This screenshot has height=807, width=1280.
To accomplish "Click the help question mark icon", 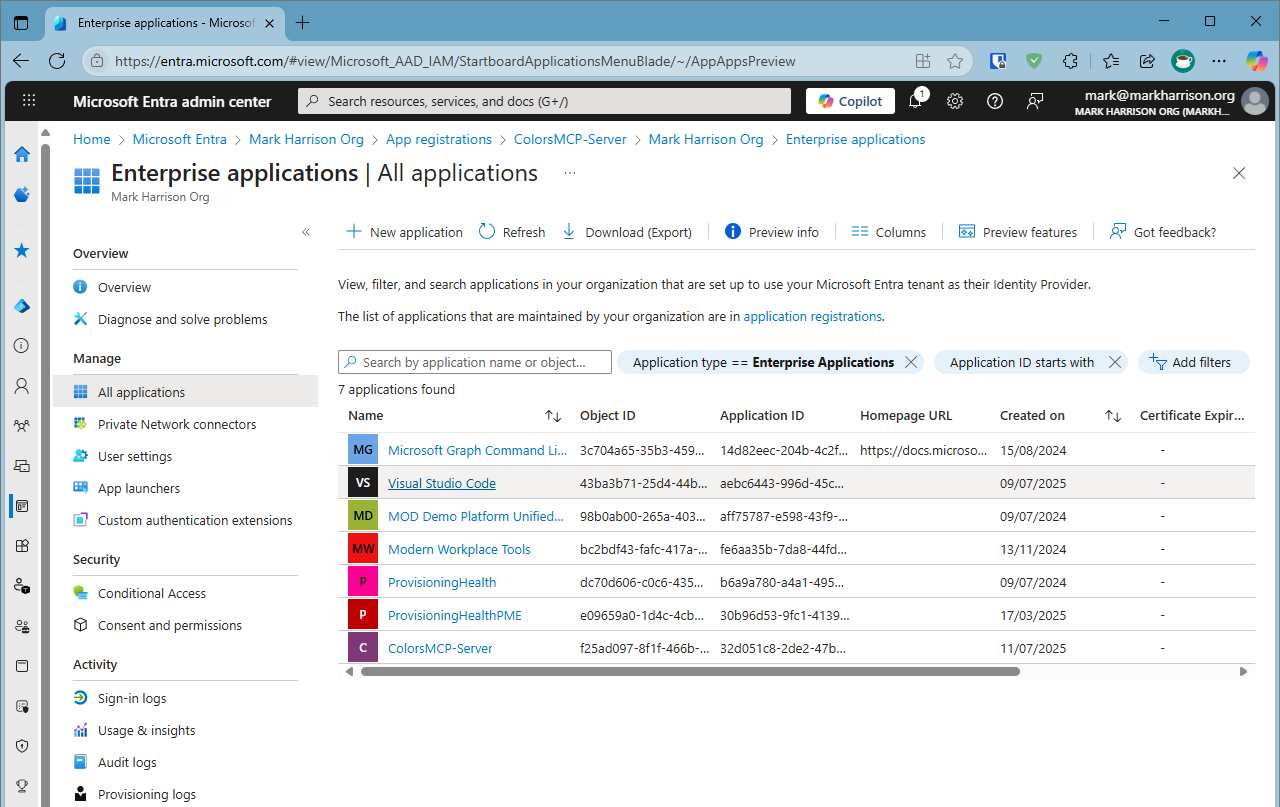I will (995, 100).
